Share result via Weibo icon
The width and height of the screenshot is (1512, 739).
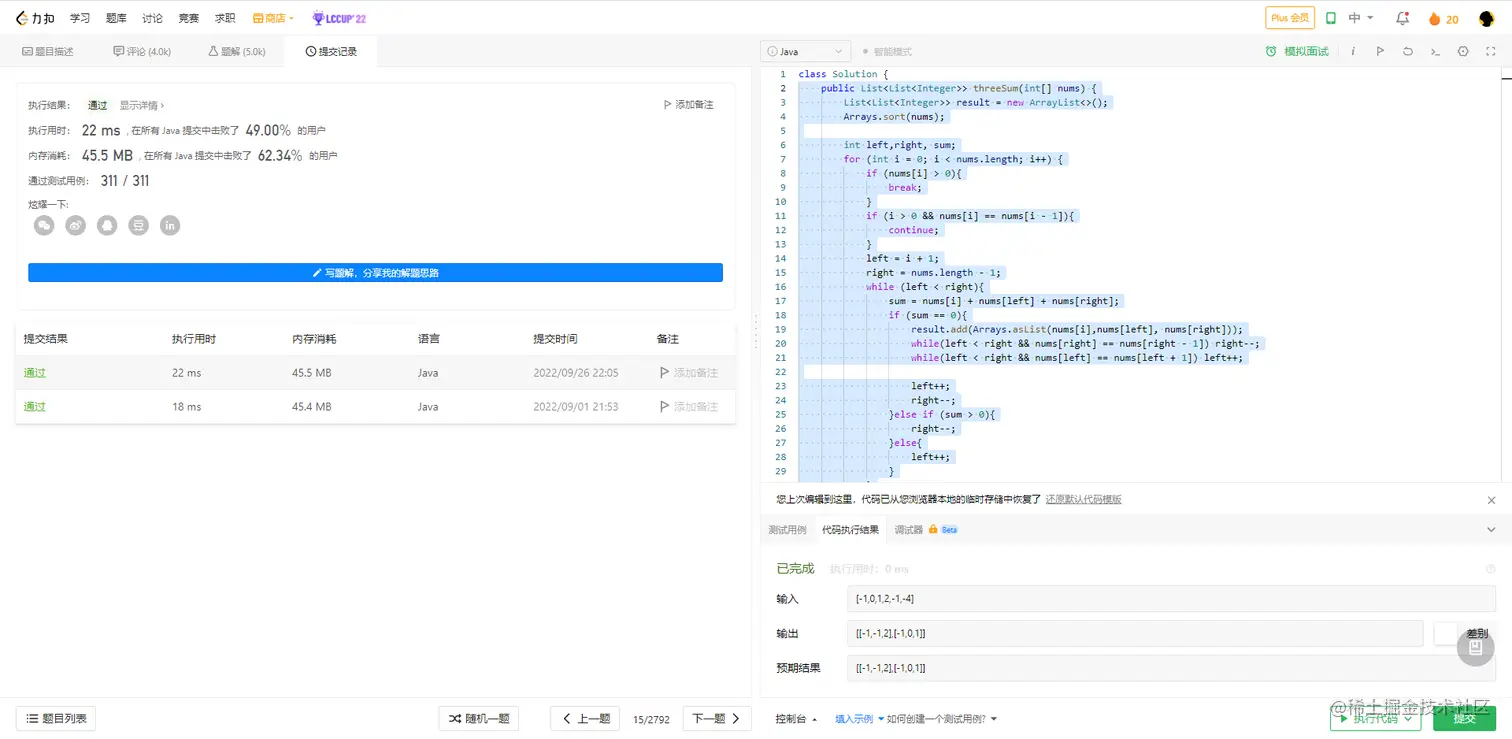76,226
